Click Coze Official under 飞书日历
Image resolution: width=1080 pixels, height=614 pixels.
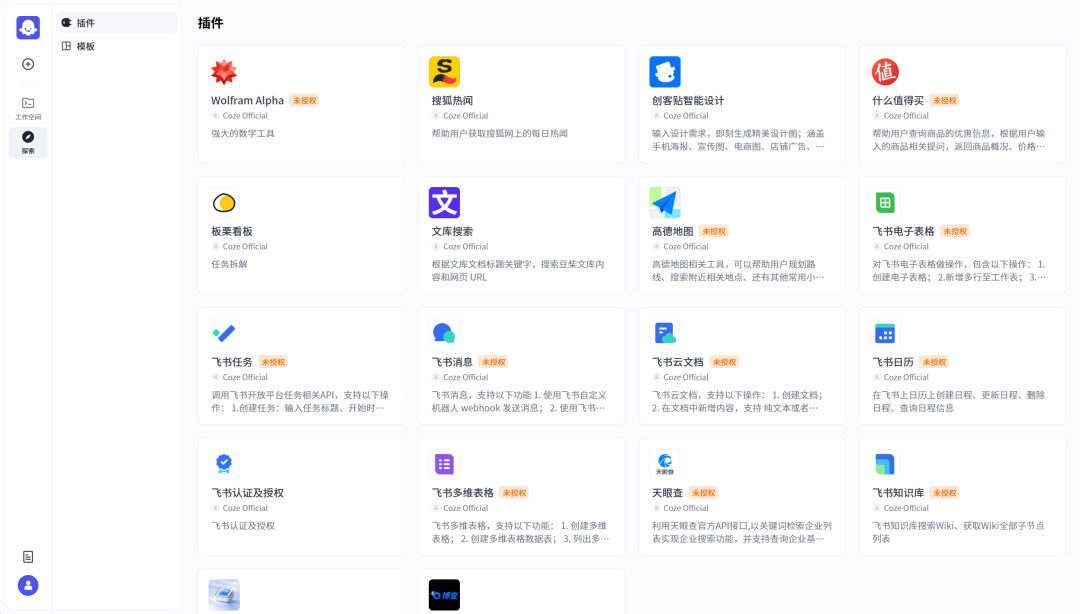[906, 378]
